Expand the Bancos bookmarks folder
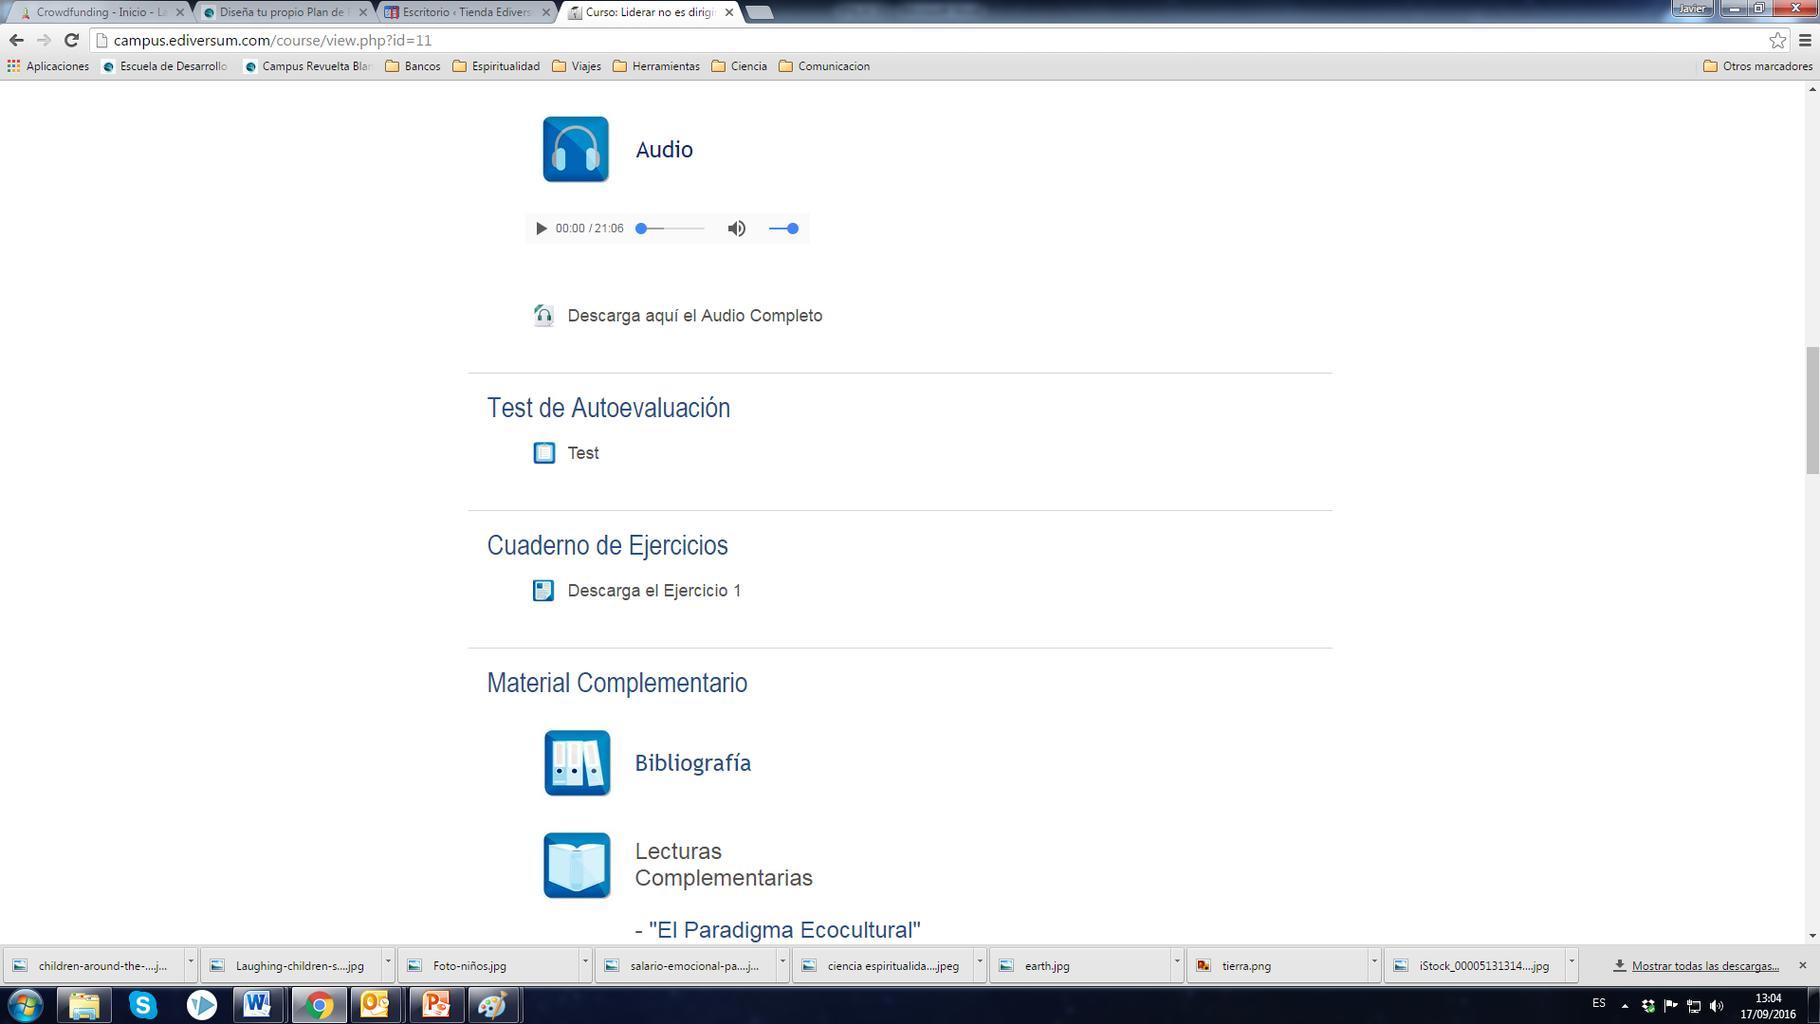 413,67
